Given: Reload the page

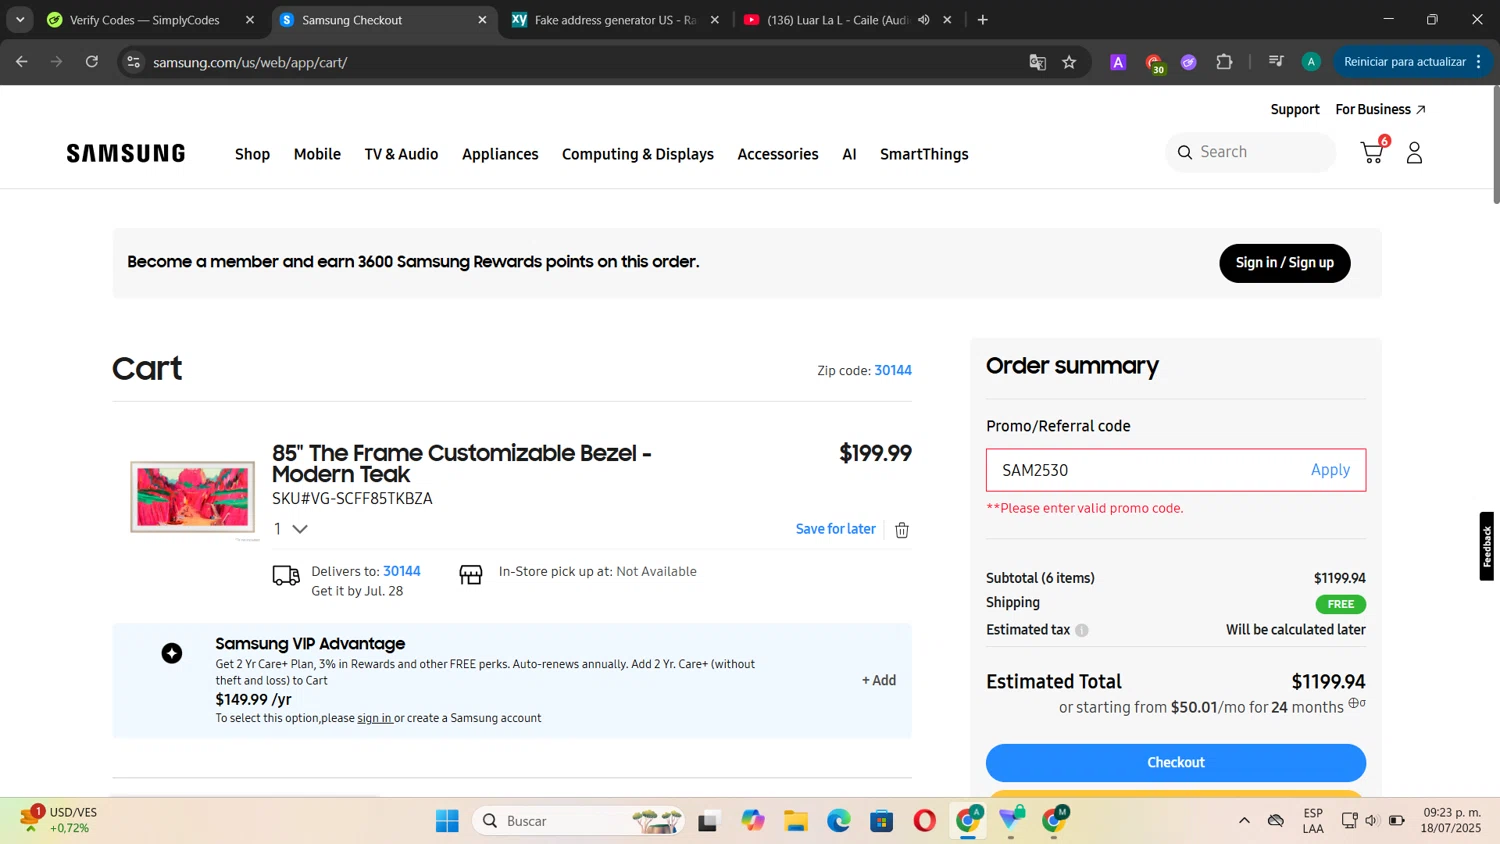Looking at the screenshot, I should click(x=92, y=62).
